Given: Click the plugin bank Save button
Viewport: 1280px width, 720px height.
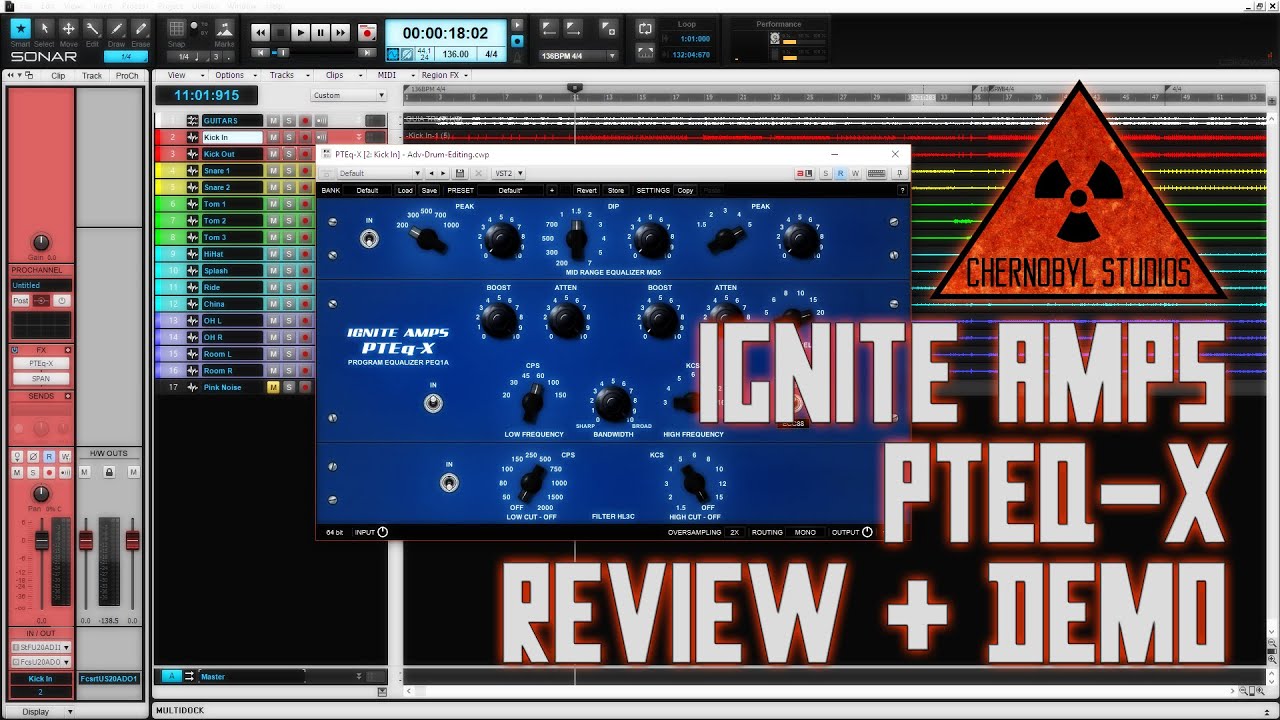Looking at the screenshot, I should [429, 190].
